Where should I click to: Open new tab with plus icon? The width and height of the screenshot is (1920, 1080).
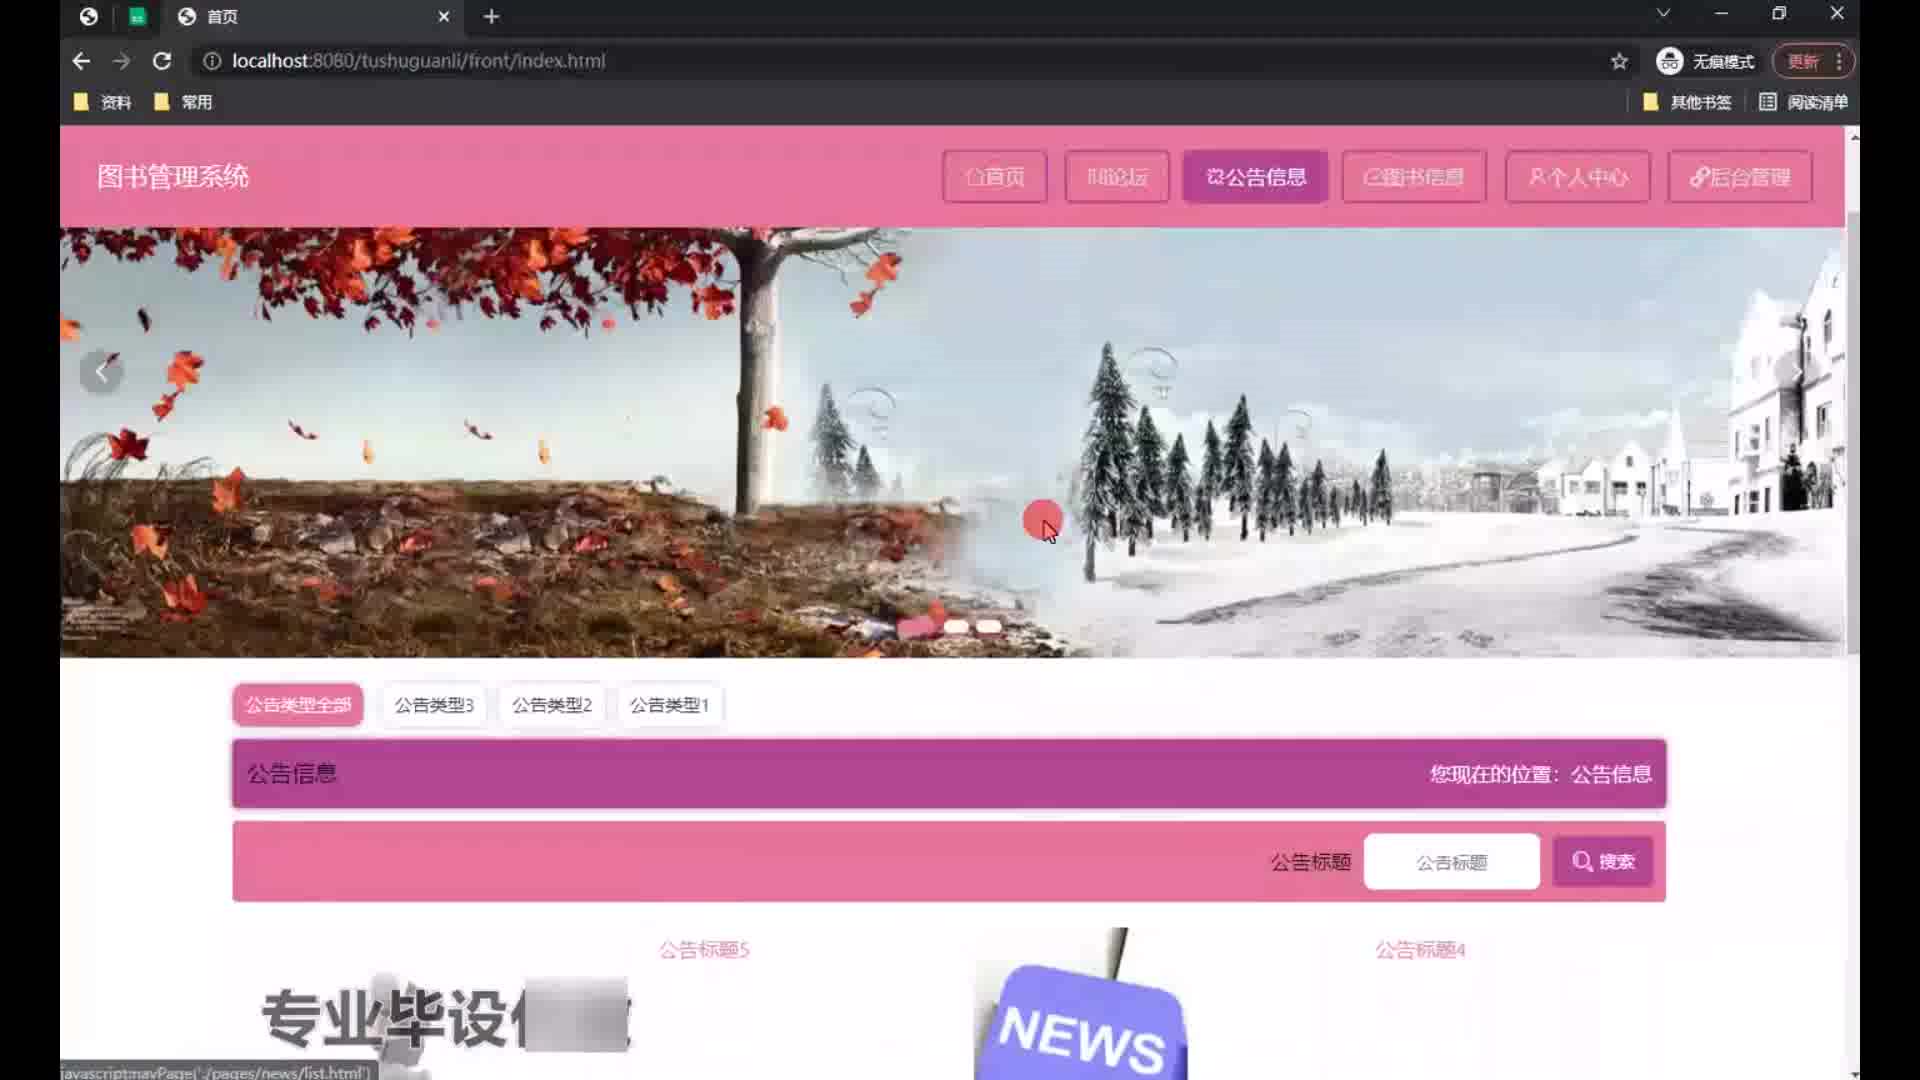(491, 16)
